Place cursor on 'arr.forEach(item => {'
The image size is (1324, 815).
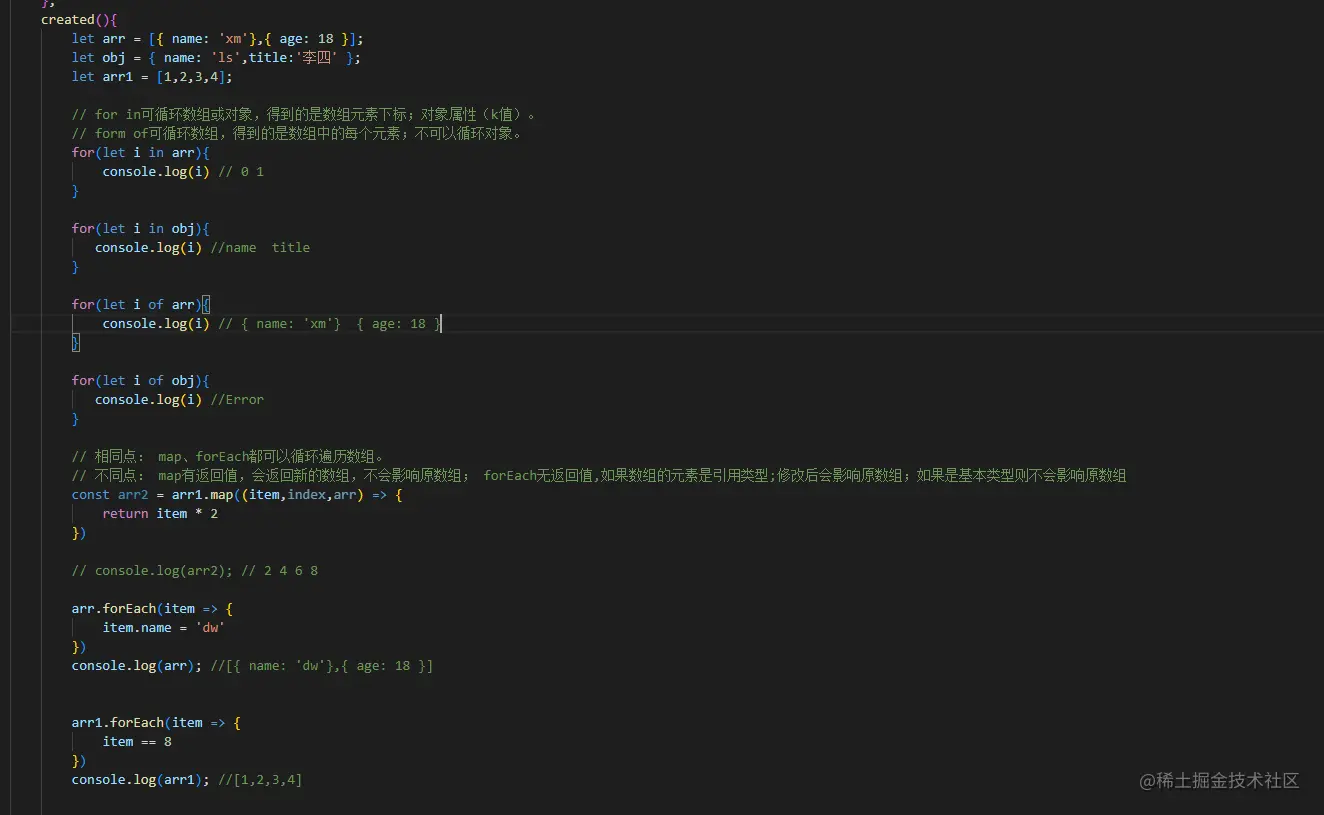tap(152, 608)
